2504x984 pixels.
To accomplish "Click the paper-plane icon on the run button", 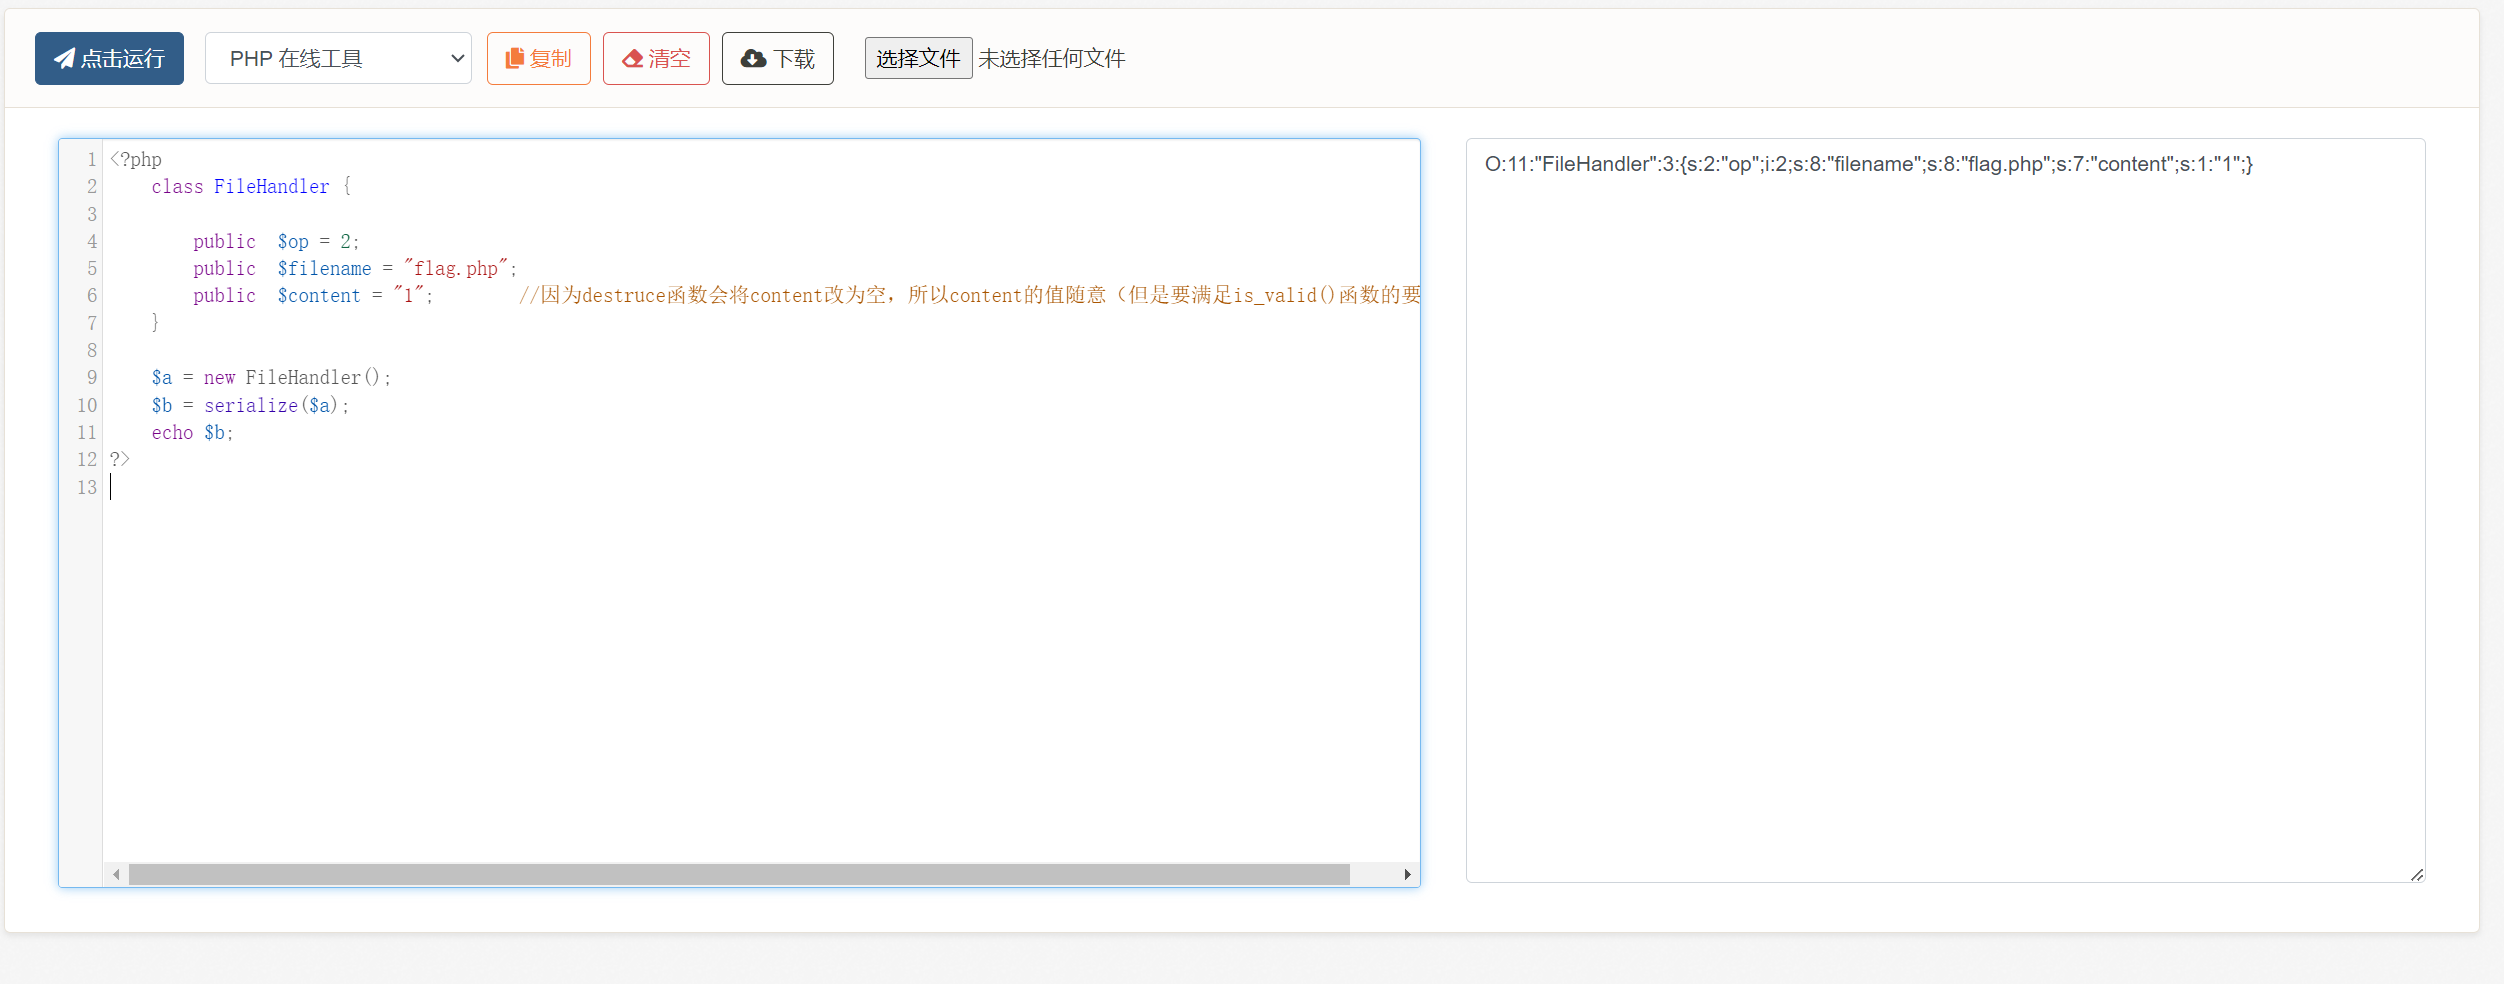I will [x=64, y=59].
